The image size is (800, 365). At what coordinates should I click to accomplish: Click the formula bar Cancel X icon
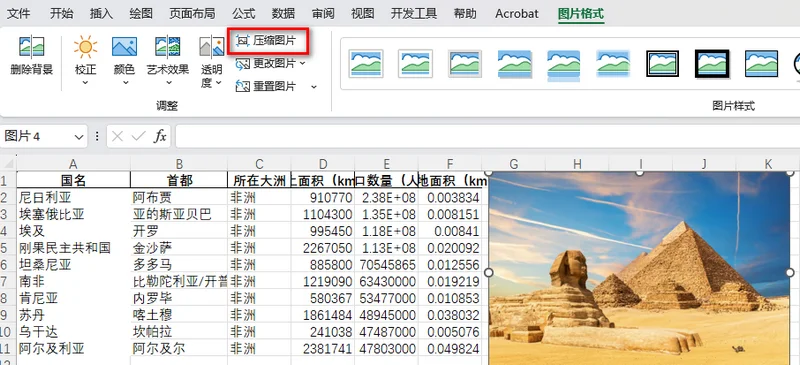click(117, 136)
